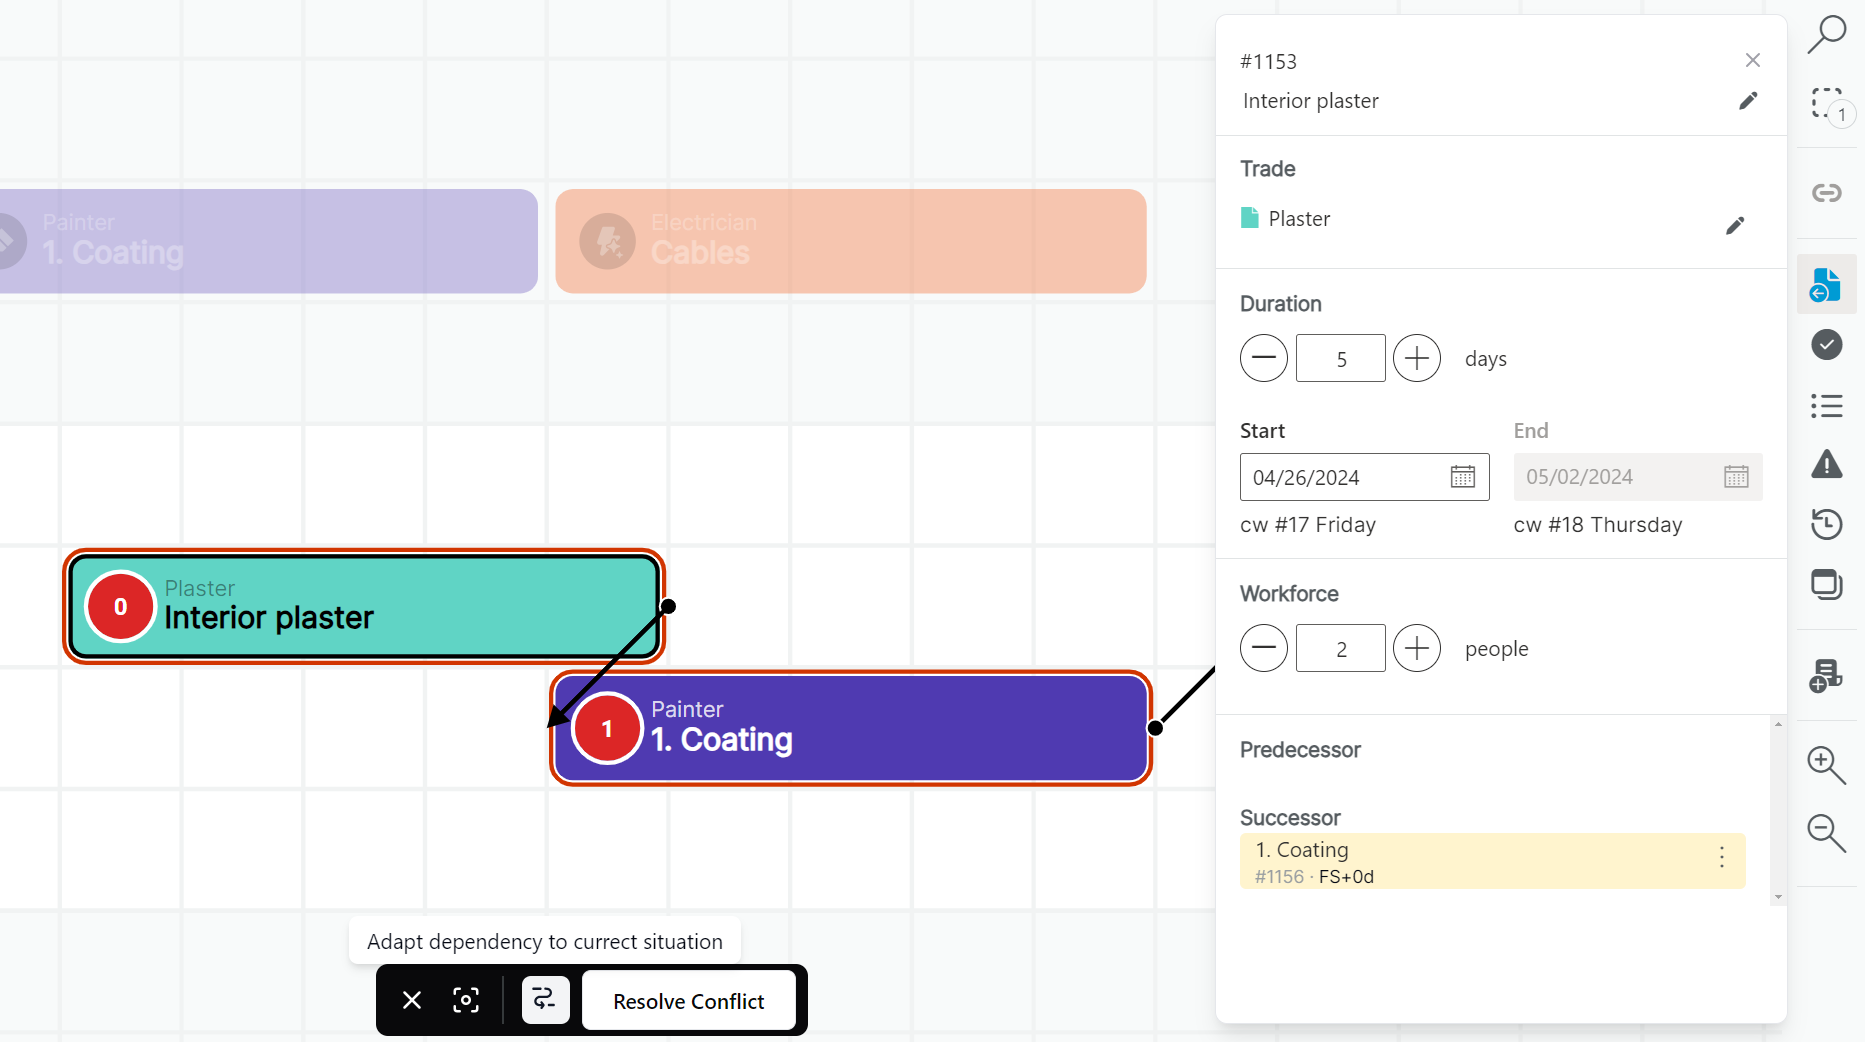Click the zoom out magnifier icon
This screenshot has width=1865, height=1042.
coord(1826,832)
